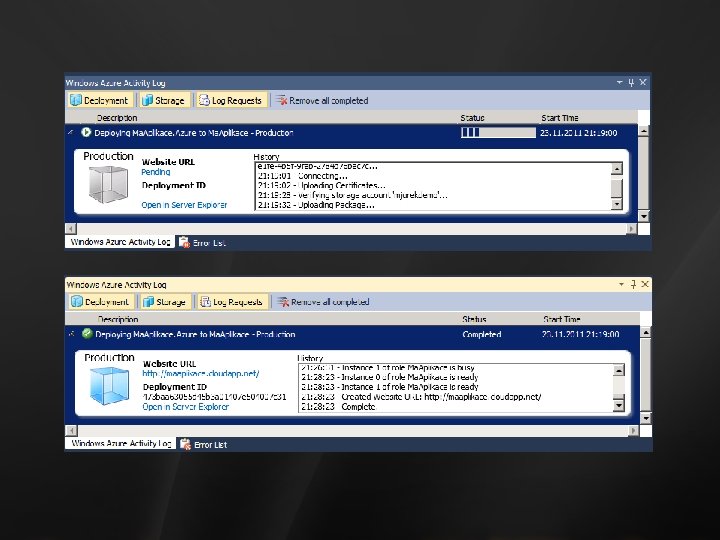The width and height of the screenshot is (720, 540).
Task: Click the Pending website URL link
Action: click(156, 172)
